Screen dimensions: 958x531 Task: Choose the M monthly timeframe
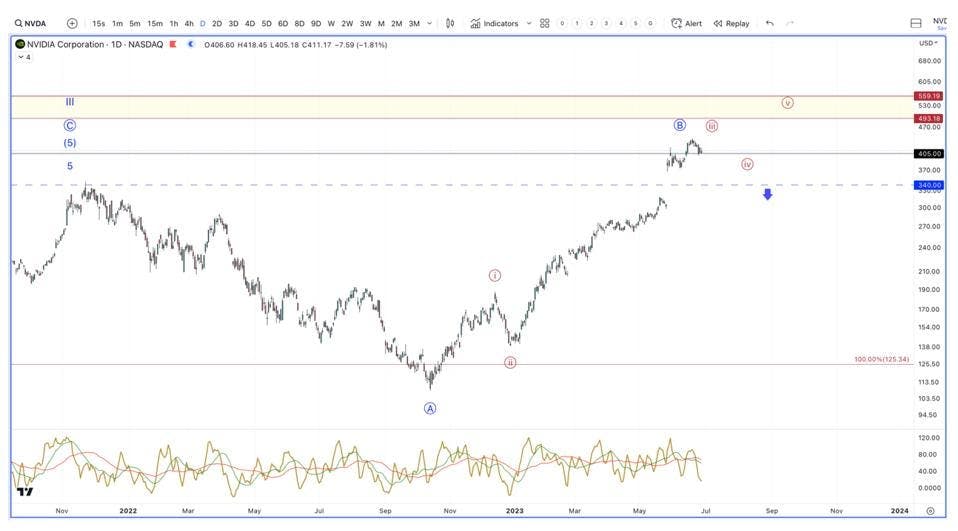pyautogui.click(x=381, y=23)
